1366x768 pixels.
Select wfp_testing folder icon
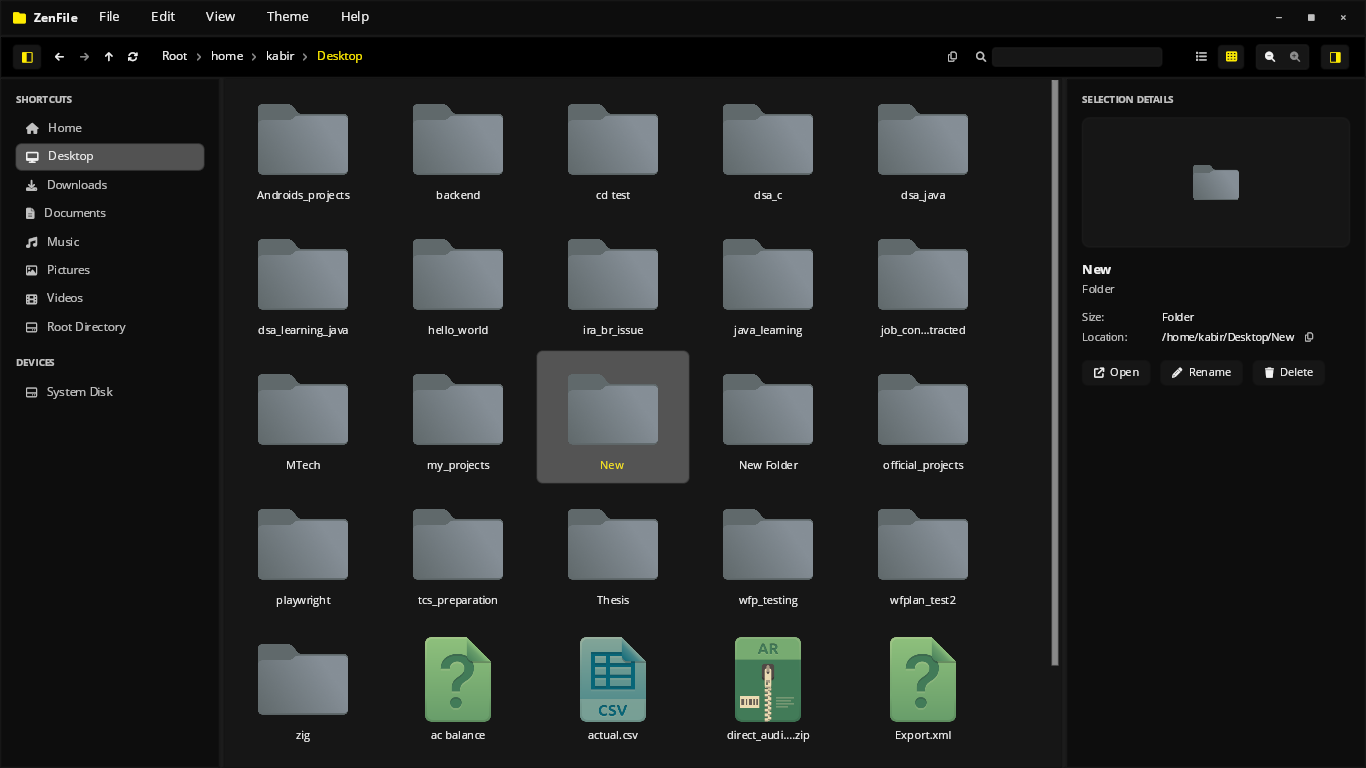pyautogui.click(x=768, y=545)
